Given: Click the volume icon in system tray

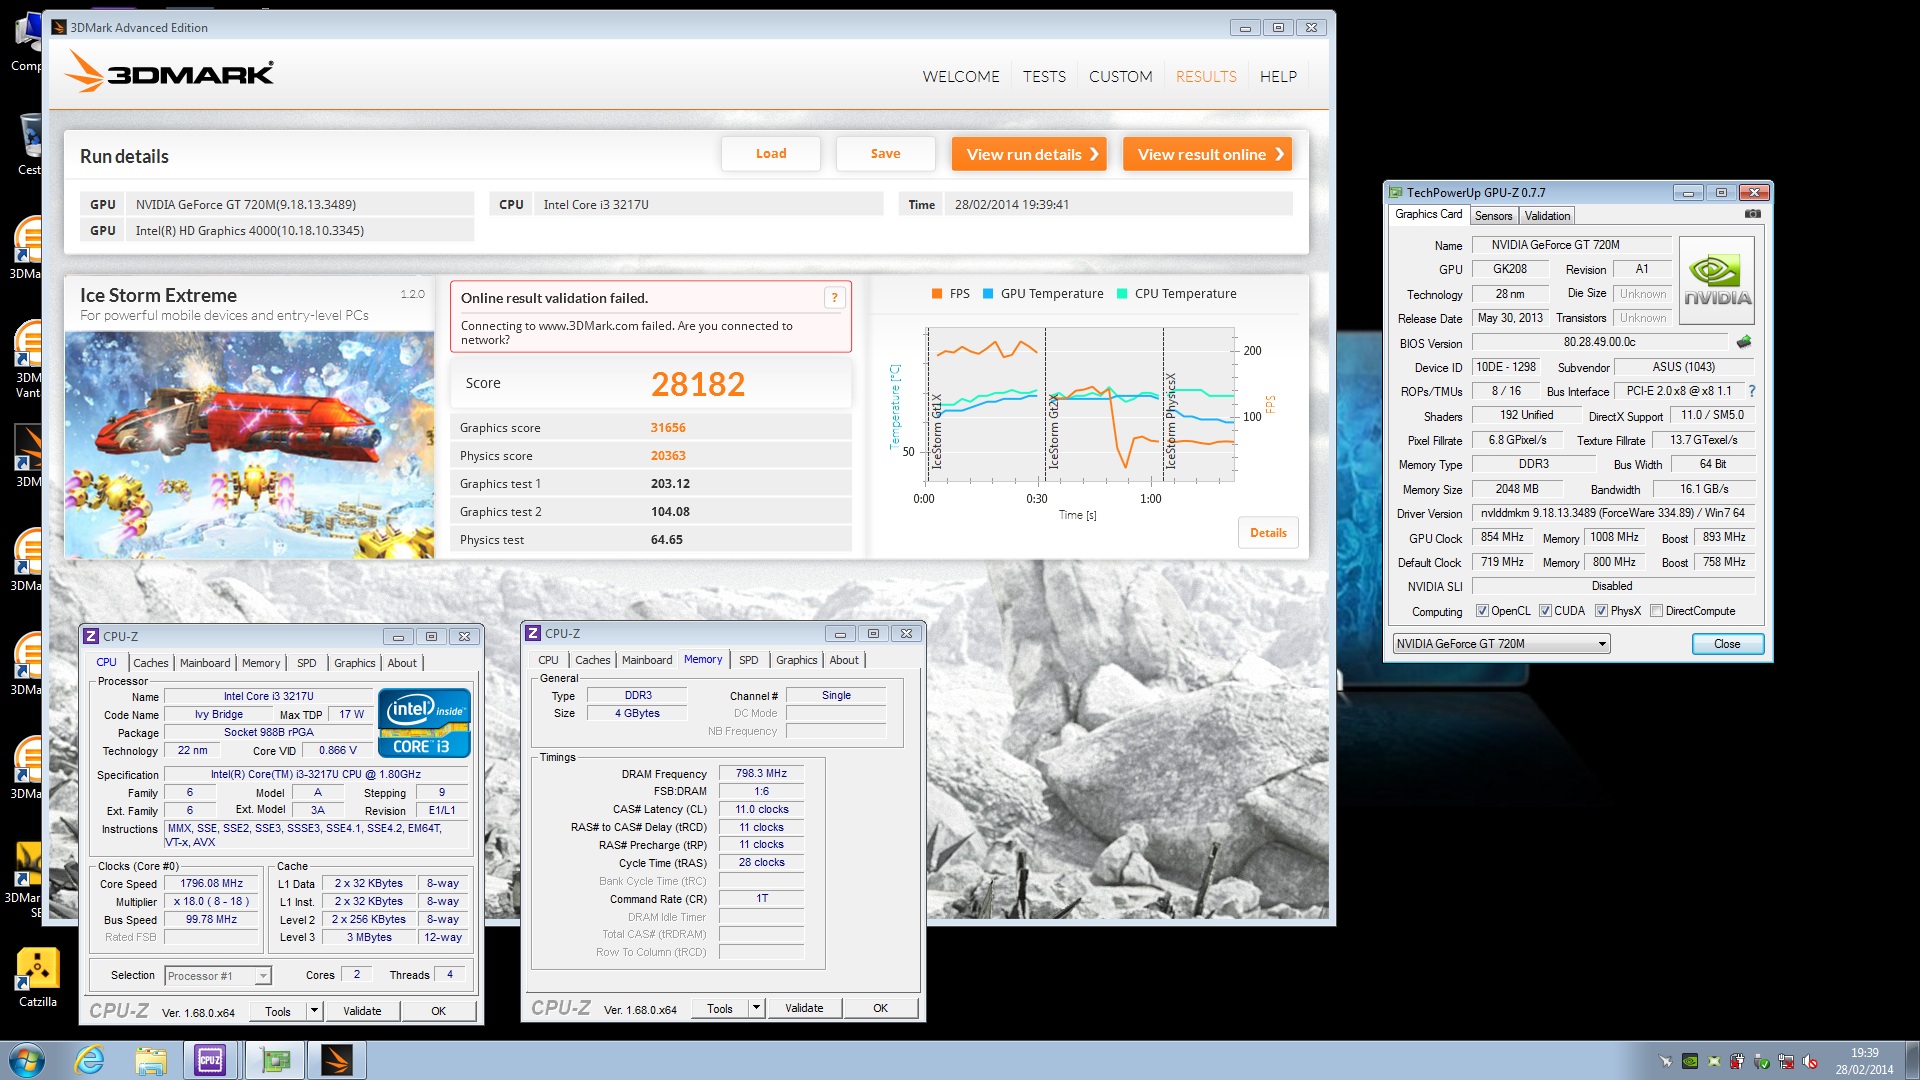Looking at the screenshot, I should [x=1810, y=1061].
